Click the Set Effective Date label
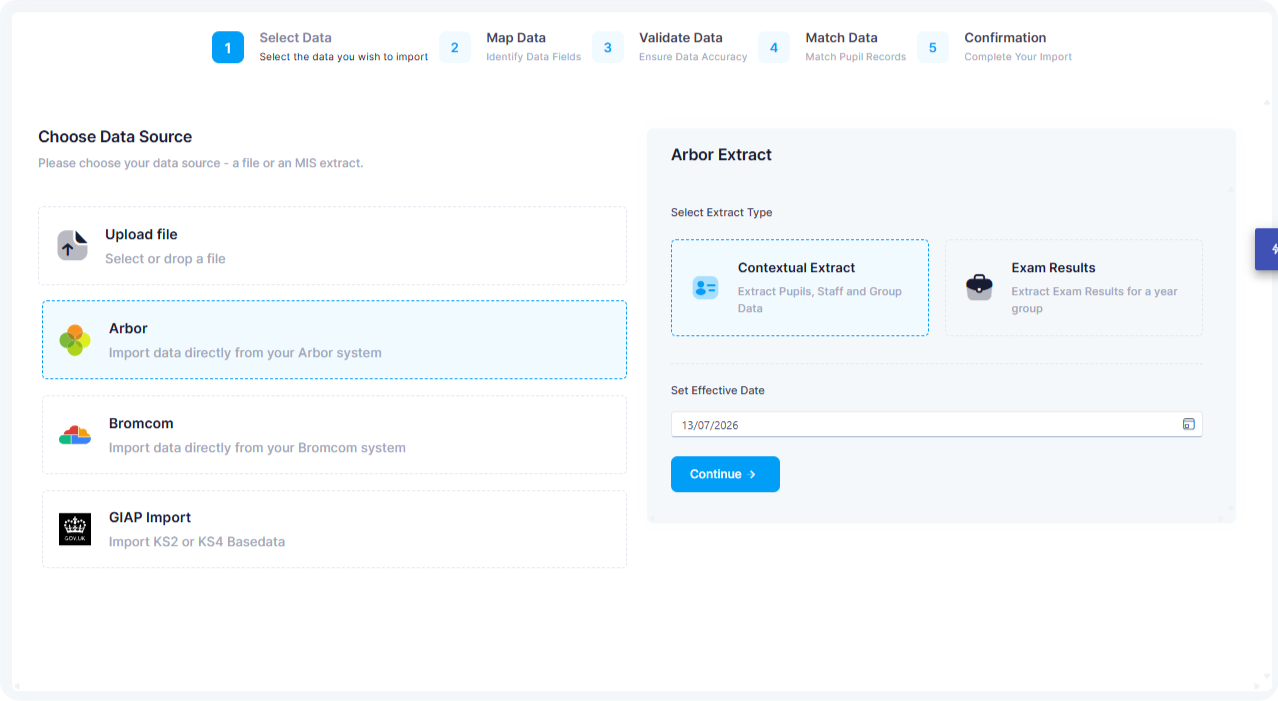The height and width of the screenshot is (701, 1278). [717, 391]
